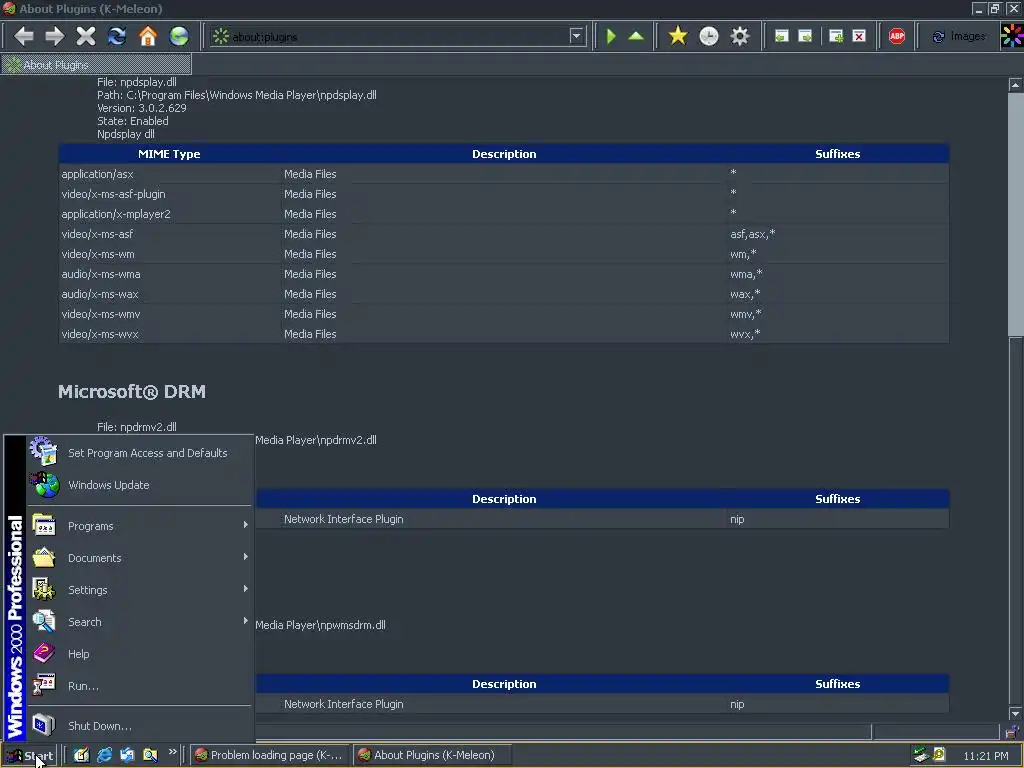The width and height of the screenshot is (1024, 768).
Task: Click the Microsoft® DRM heading
Action: (132, 391)
